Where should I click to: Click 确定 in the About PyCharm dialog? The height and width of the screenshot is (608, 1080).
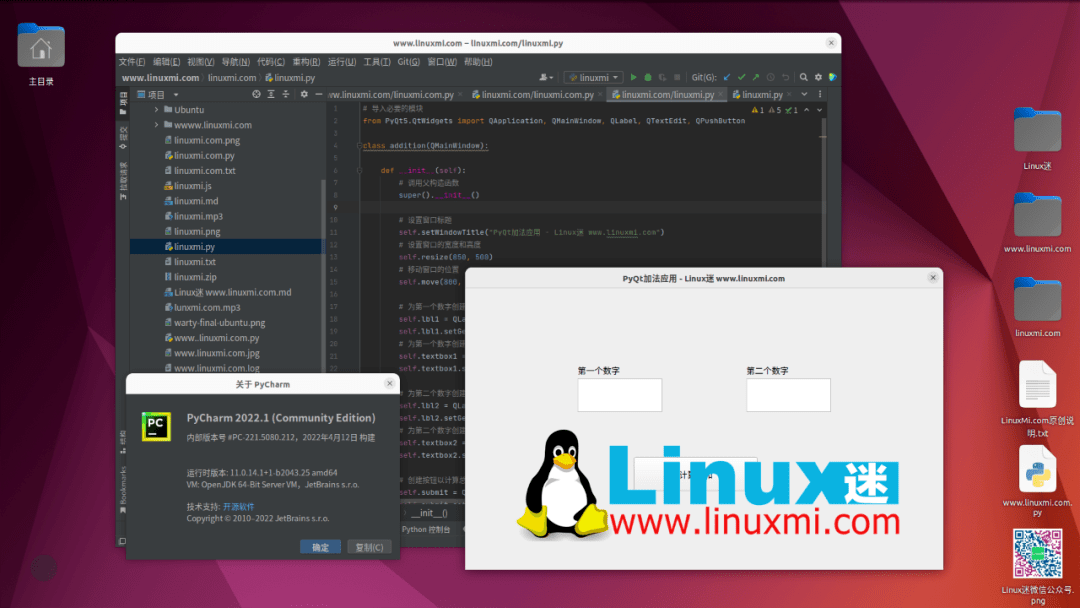point(320,547)
